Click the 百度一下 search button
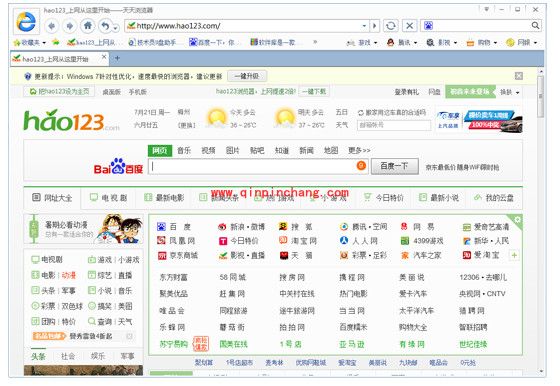 [x=395, y=166]
